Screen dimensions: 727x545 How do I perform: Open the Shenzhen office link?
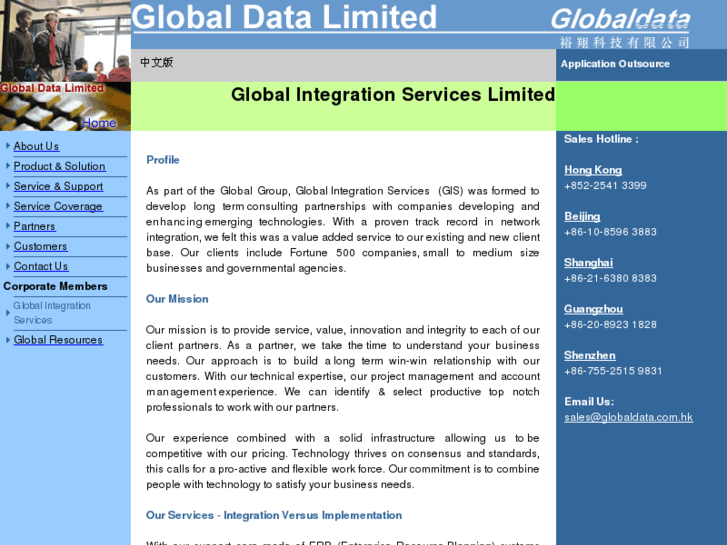pos(590,355)
